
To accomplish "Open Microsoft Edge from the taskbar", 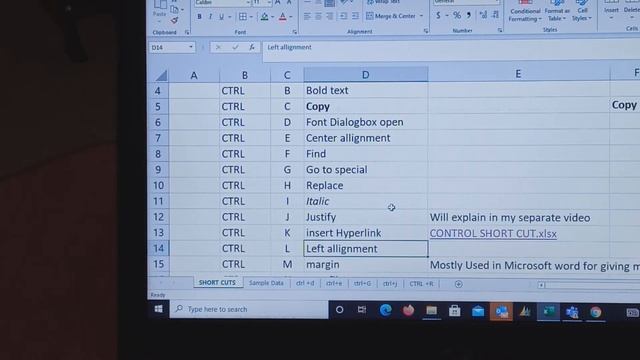I will [385, 311].
